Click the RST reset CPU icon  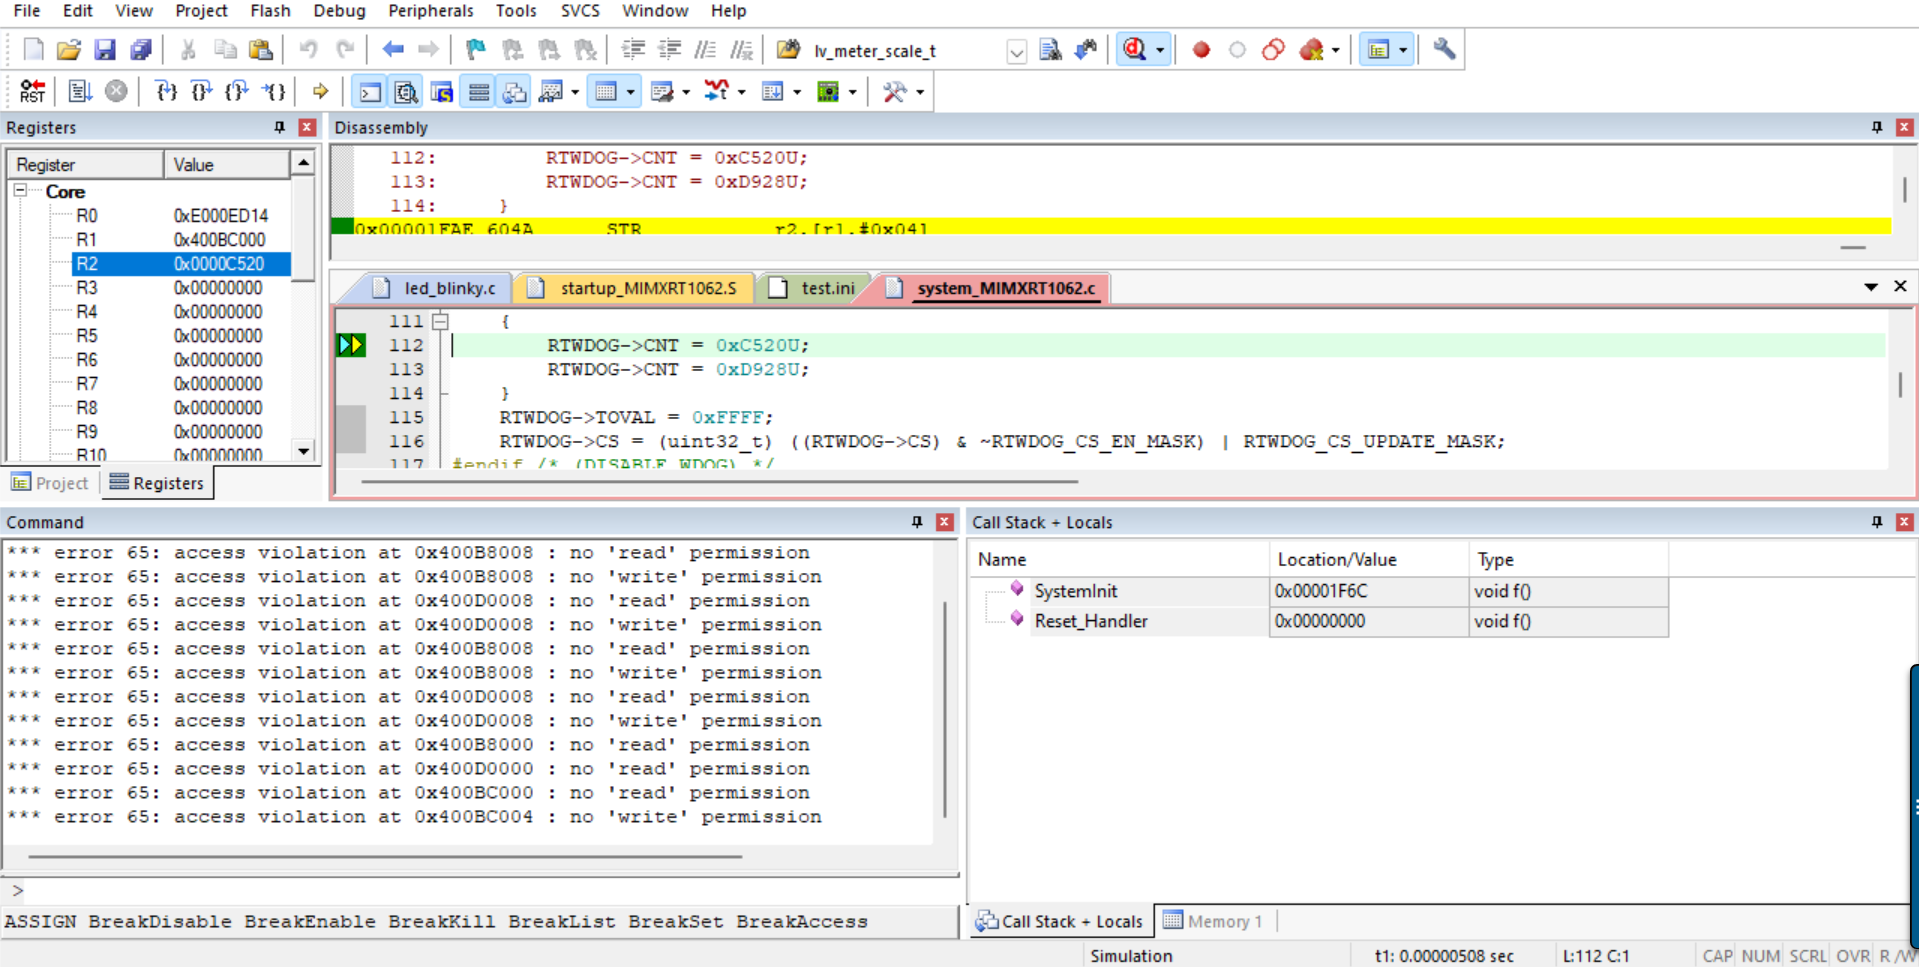pos(32,92)
